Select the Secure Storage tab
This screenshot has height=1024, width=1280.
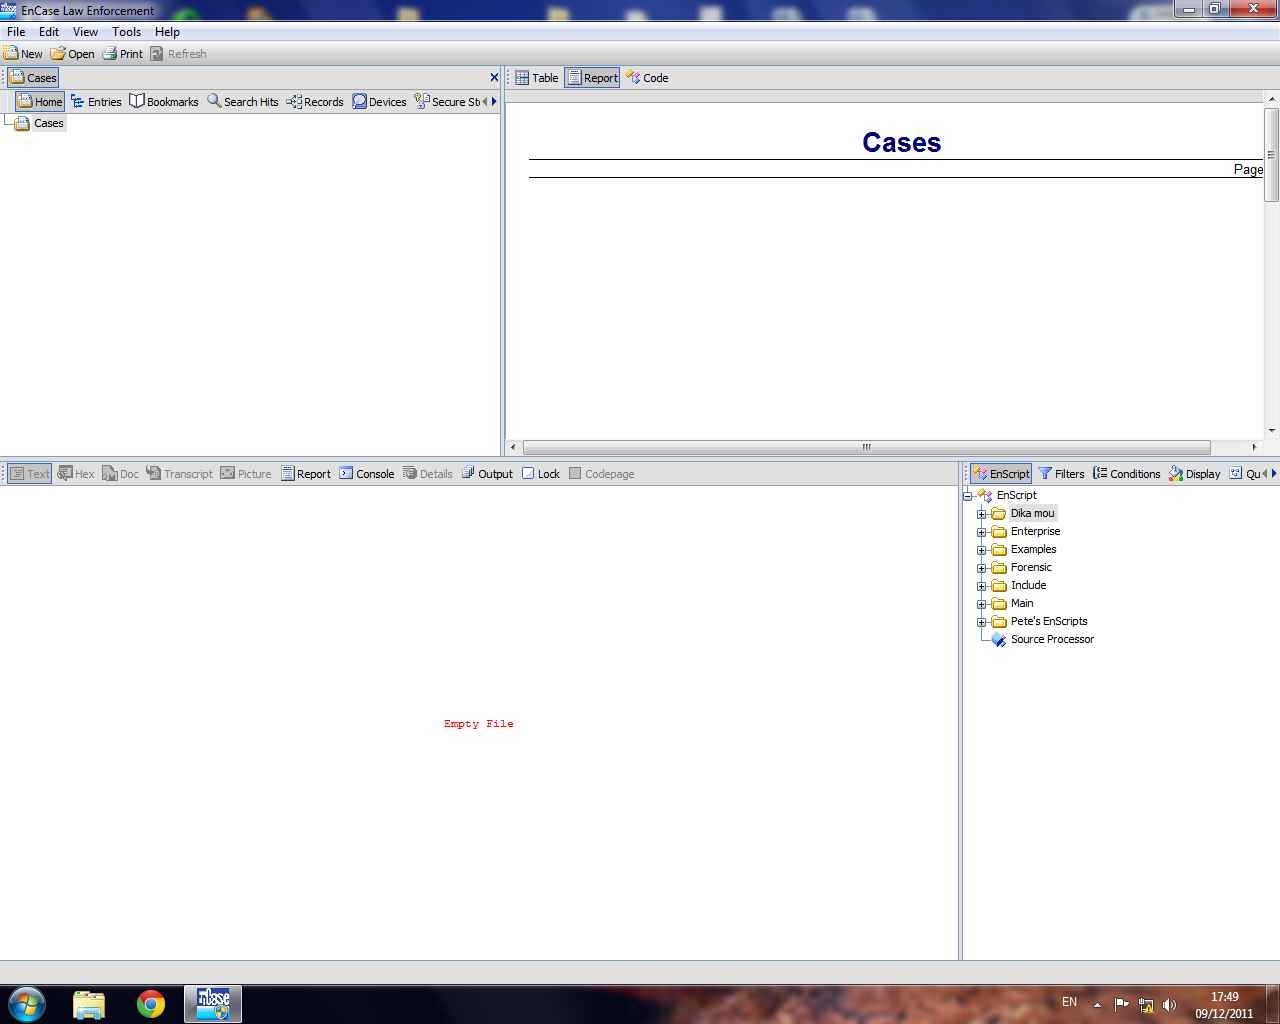447,102
